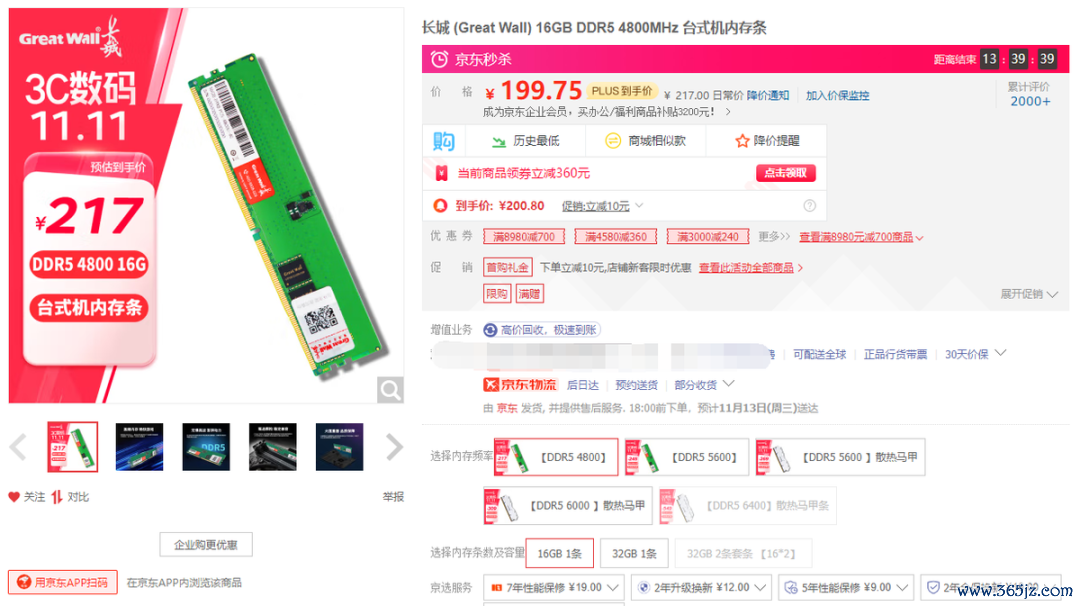
Task: Select the 32GB 1条 capacity option
Action: 634,553
